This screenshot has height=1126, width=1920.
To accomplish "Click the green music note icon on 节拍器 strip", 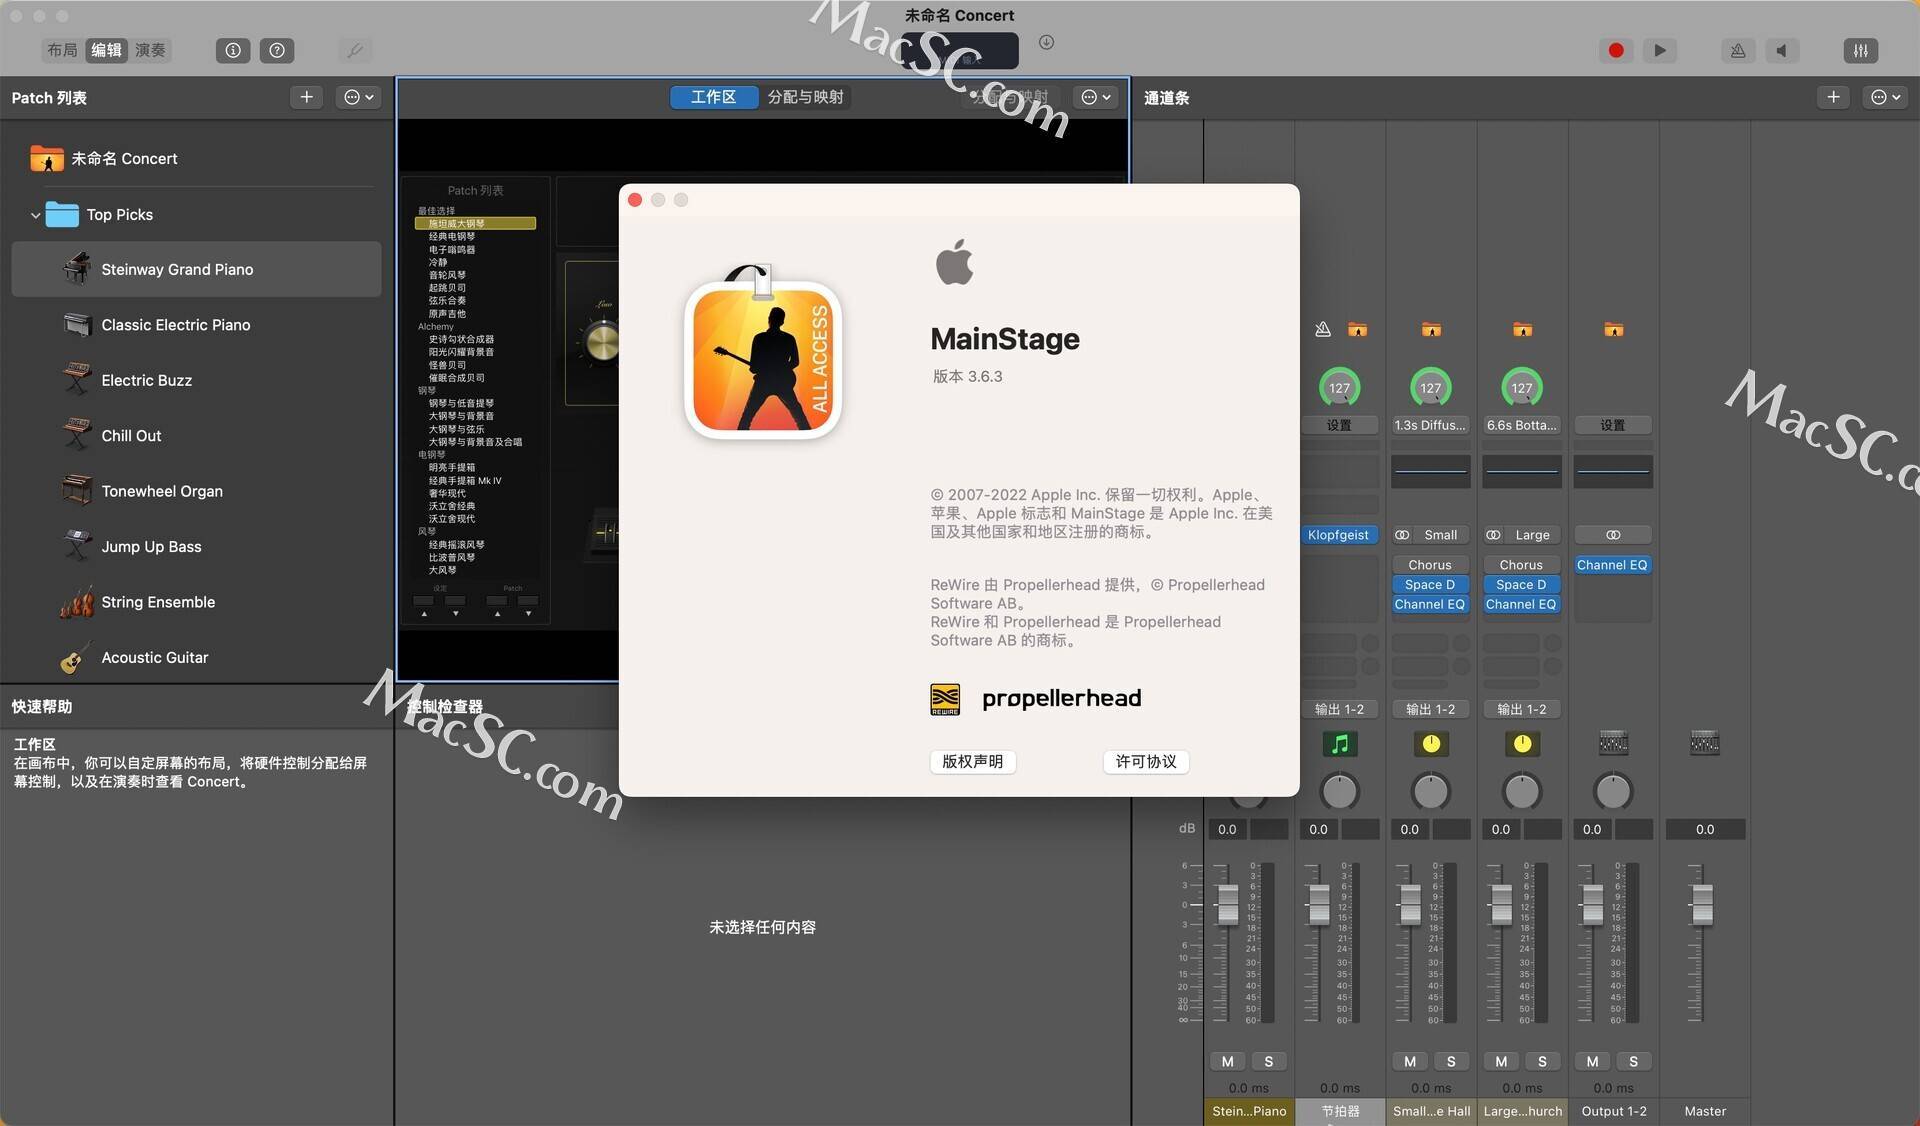I will 1340,744.
